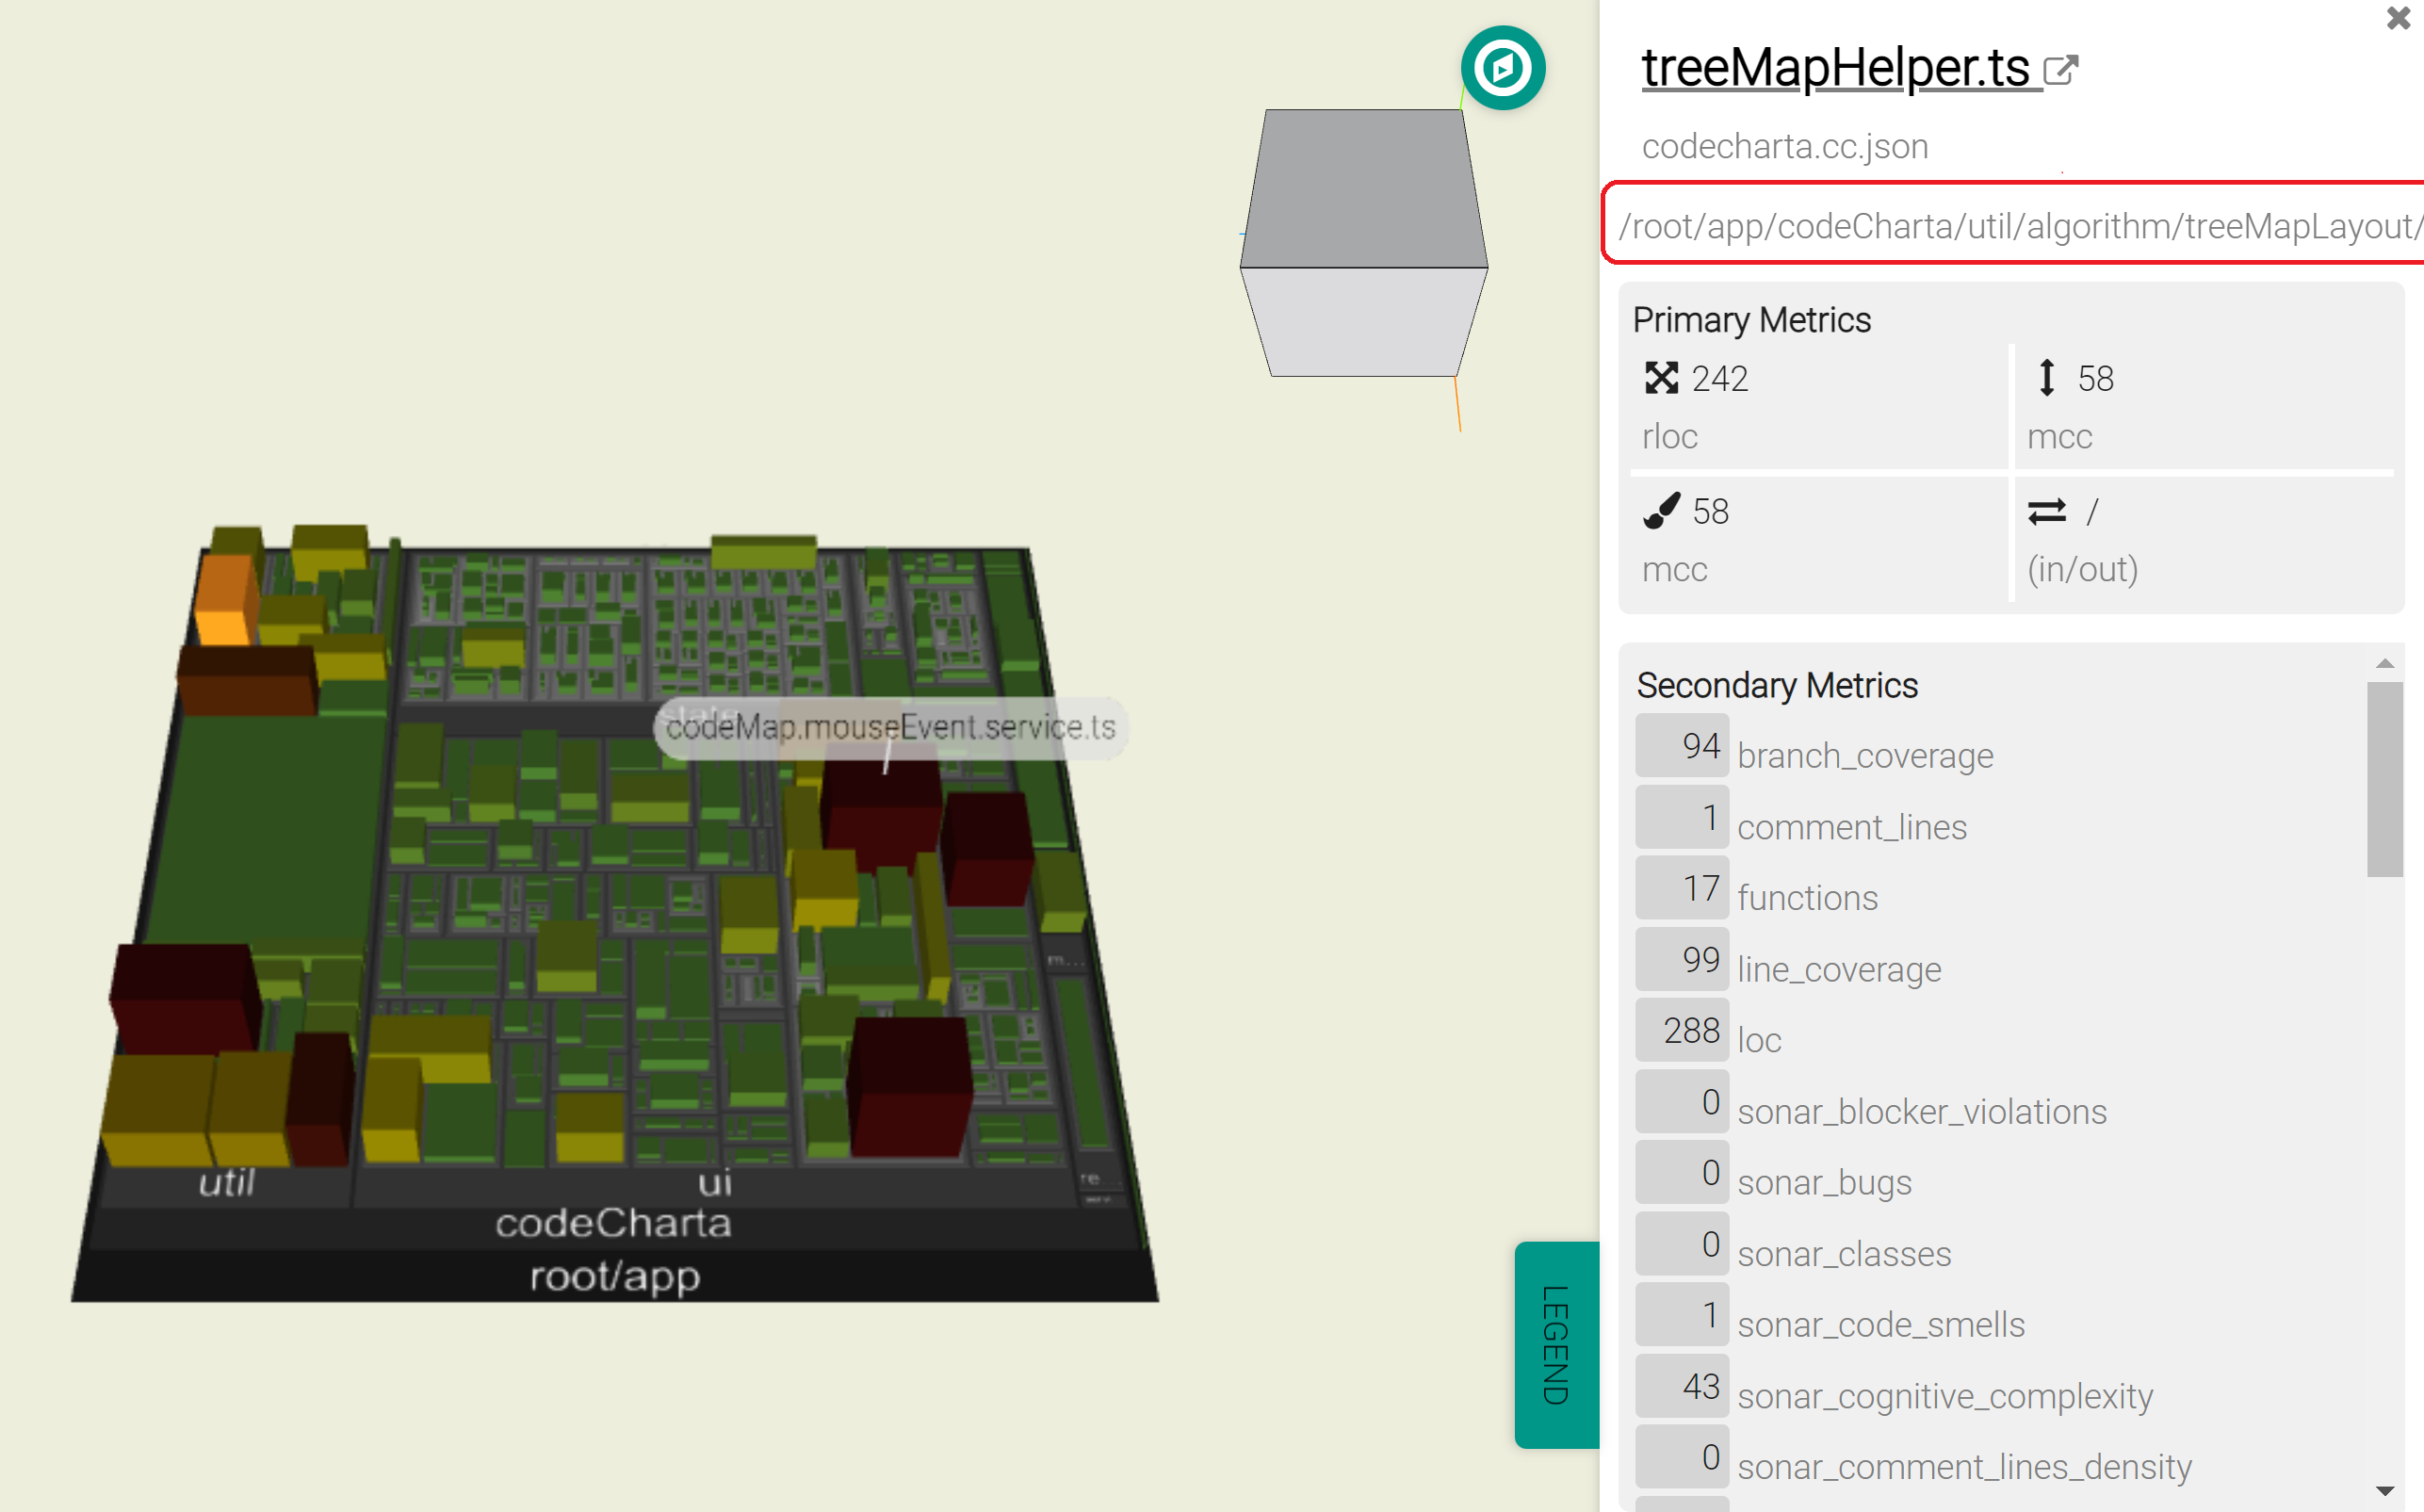The height and width of the screenshot is (1512, 2424).
Task: Click the rloc area metric icon
Action: pyautogui.click(x=1660, y=378)
